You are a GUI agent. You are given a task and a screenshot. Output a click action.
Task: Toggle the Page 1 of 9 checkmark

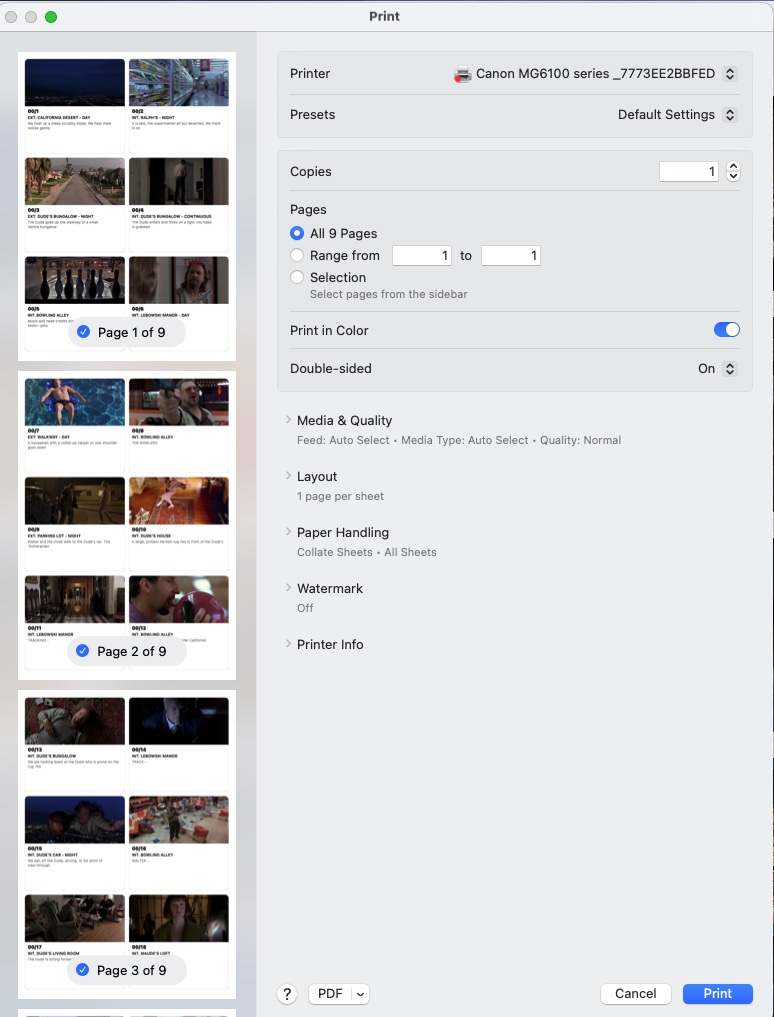click(x=84, y=332)
